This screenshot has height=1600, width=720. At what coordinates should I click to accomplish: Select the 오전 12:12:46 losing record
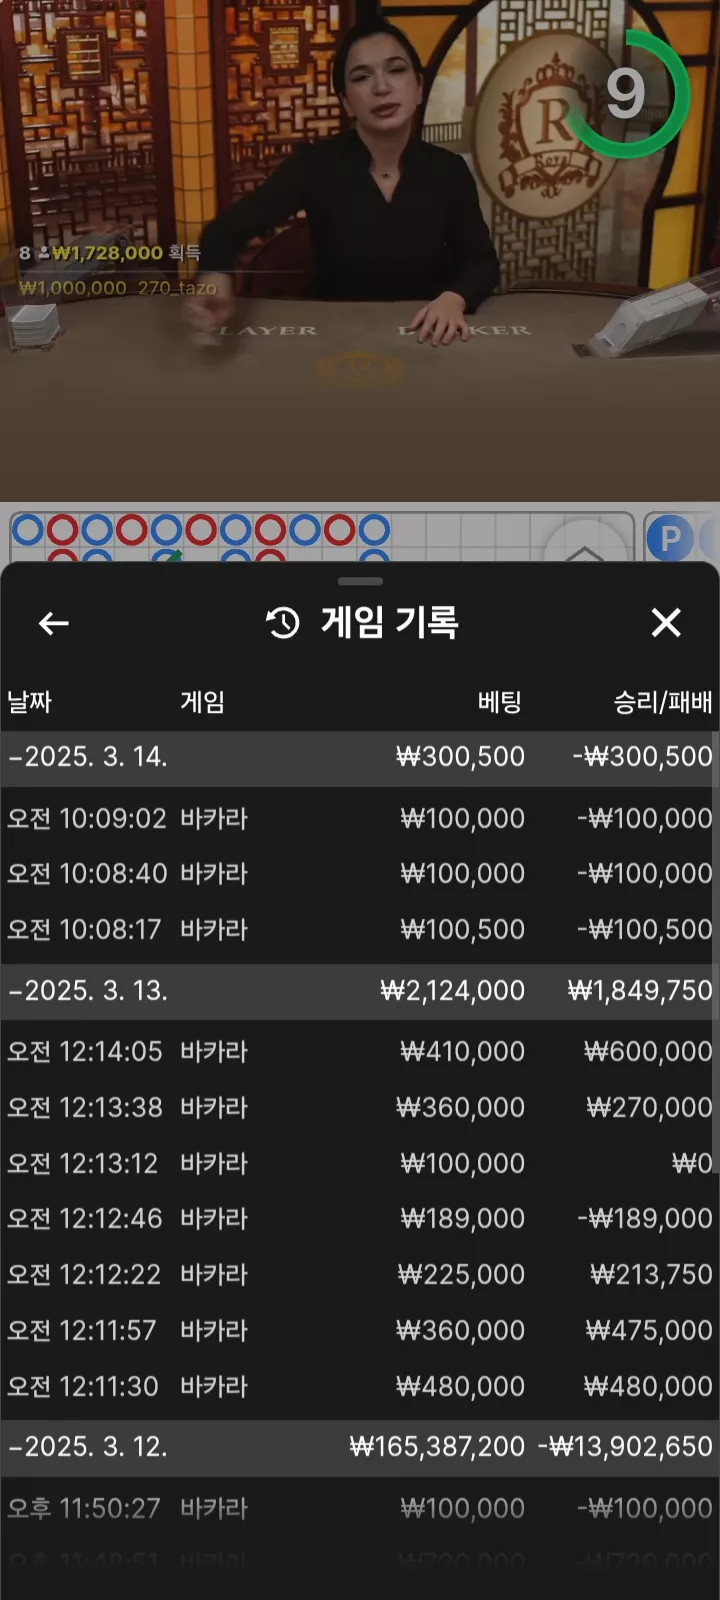click(360, 1219)
